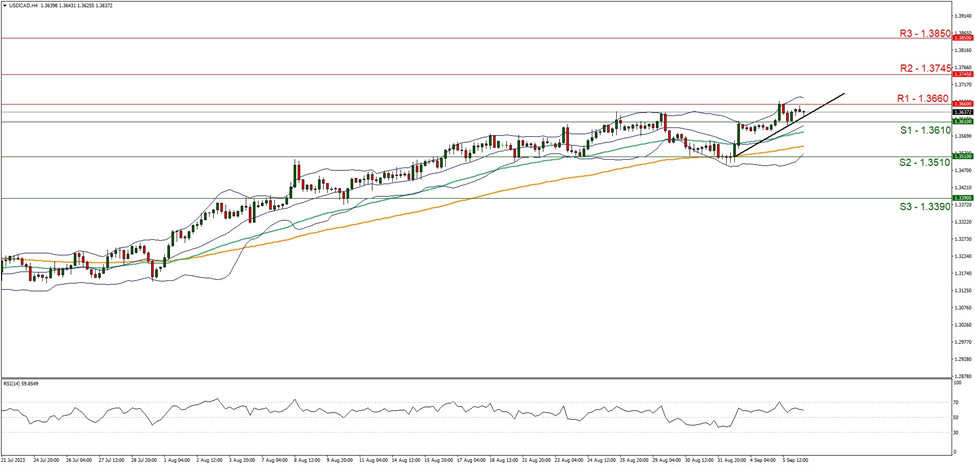975x466 pixels.
Task: Click the dropdown arrow beside USDCAD,H4
Action: coord(6,7)
